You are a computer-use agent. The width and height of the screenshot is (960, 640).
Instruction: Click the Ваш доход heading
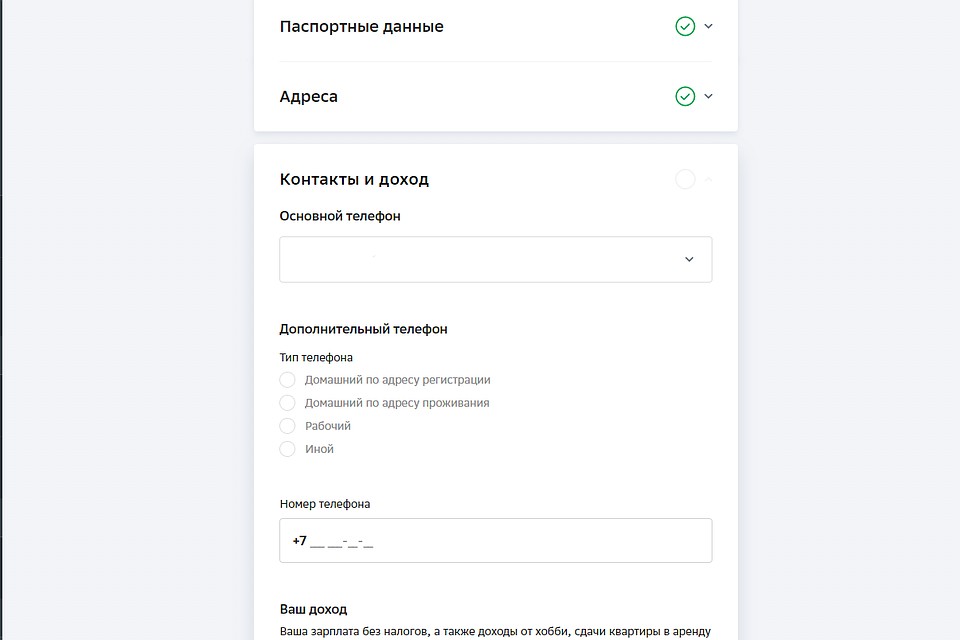click(313, 609)
